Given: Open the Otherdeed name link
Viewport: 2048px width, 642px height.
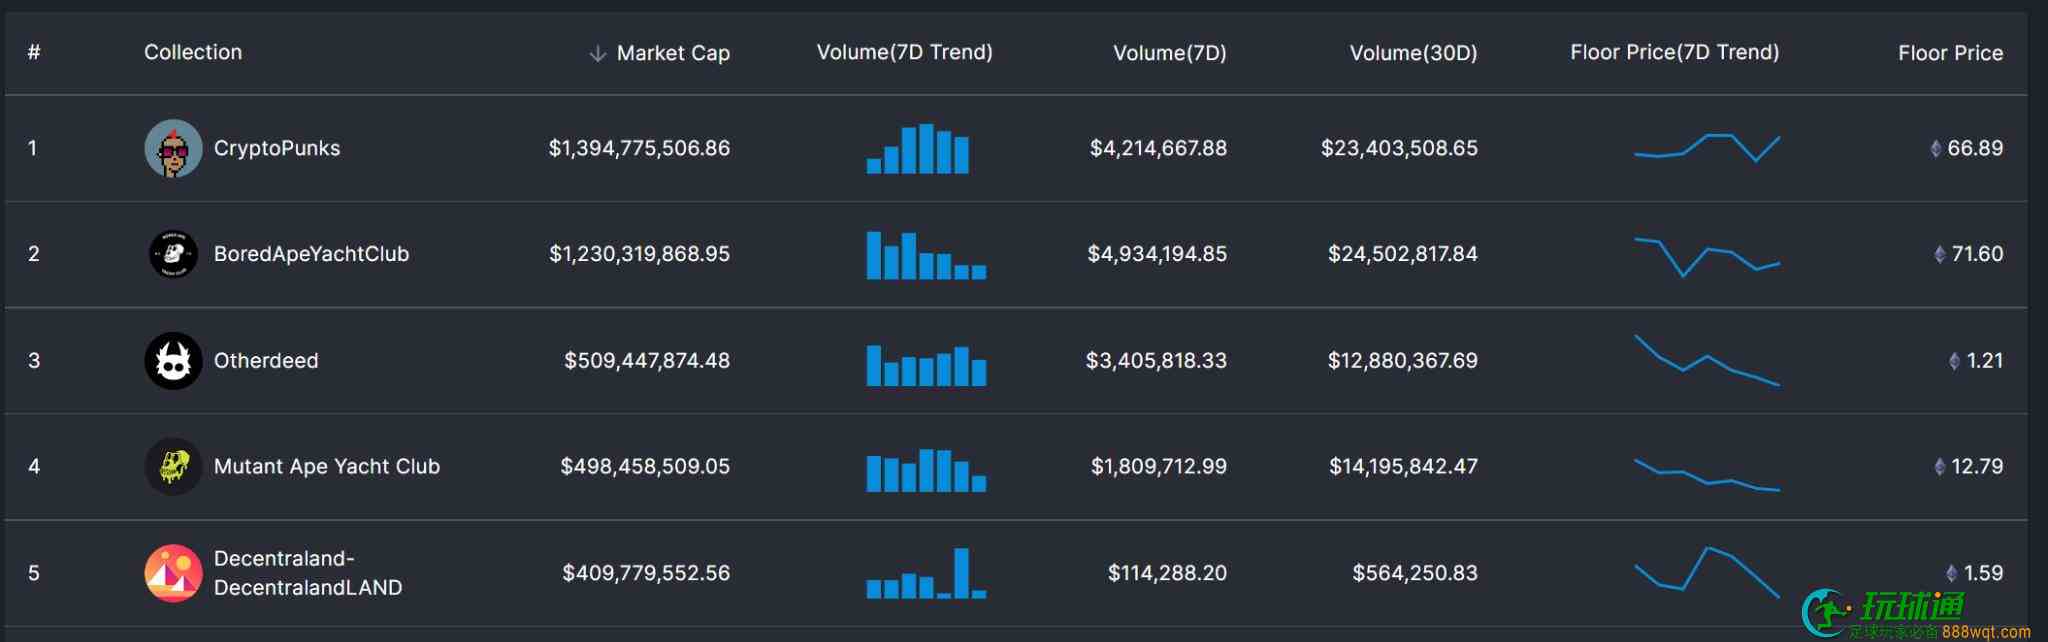Looking at the screenshot, I should click(x=266, y=360).
